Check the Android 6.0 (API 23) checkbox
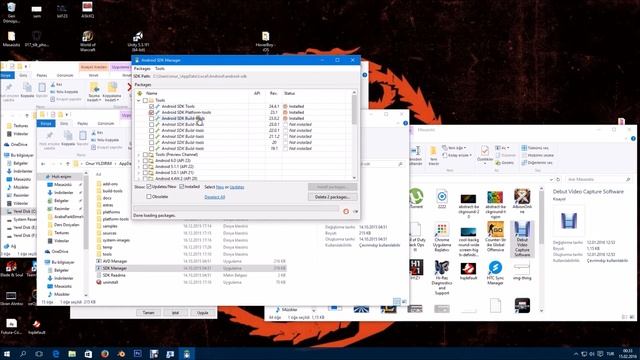 (145, 161)
